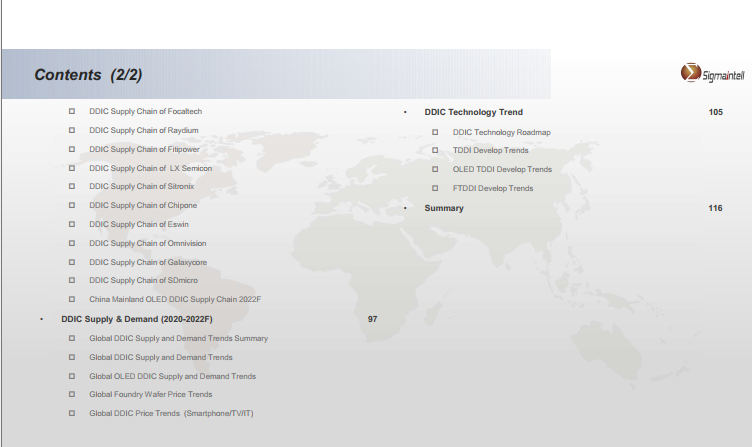This screenshot has height=447, width=752.
Task: Open DDIC Supply Chain of SDmicro
Action: click(x=143, y=280)
